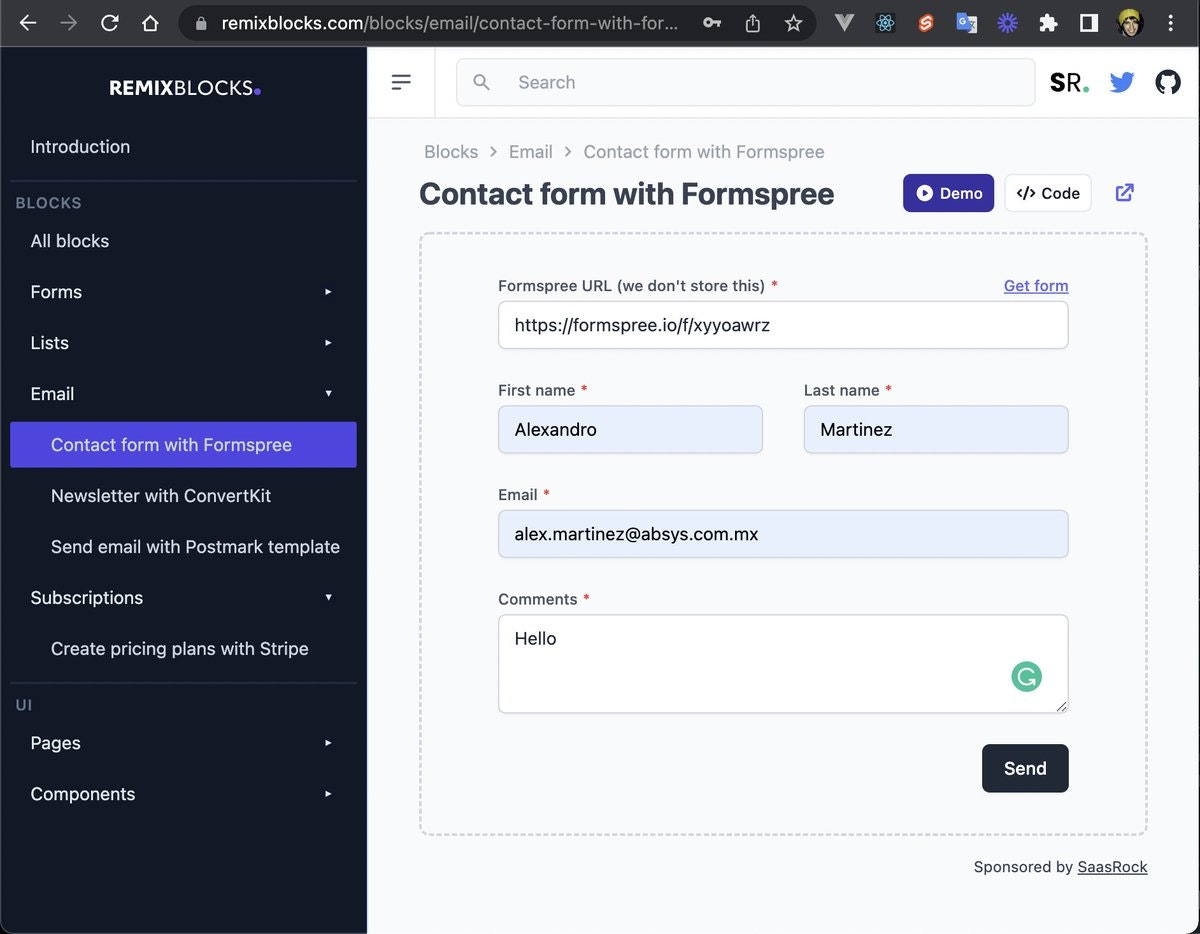
Task: Open Send email with Postmark template
Action: point(183,547)
